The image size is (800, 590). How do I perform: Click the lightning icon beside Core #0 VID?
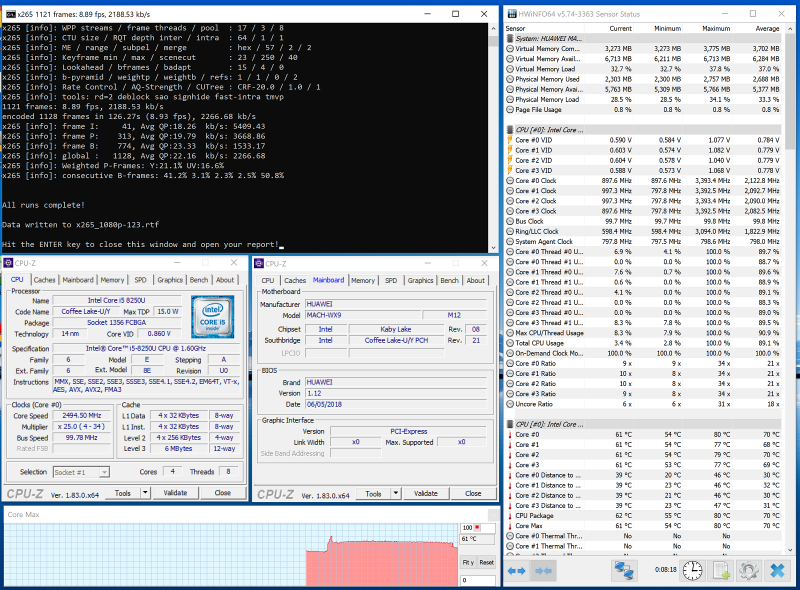point(510,140)
